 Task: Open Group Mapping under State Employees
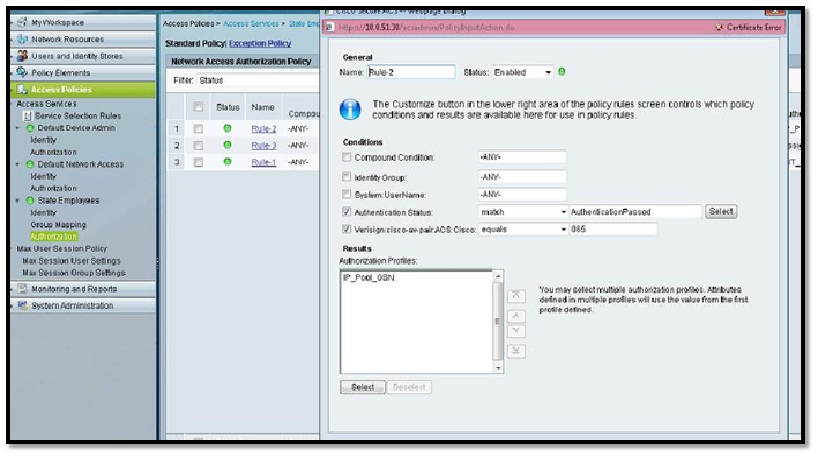(58, 225)
